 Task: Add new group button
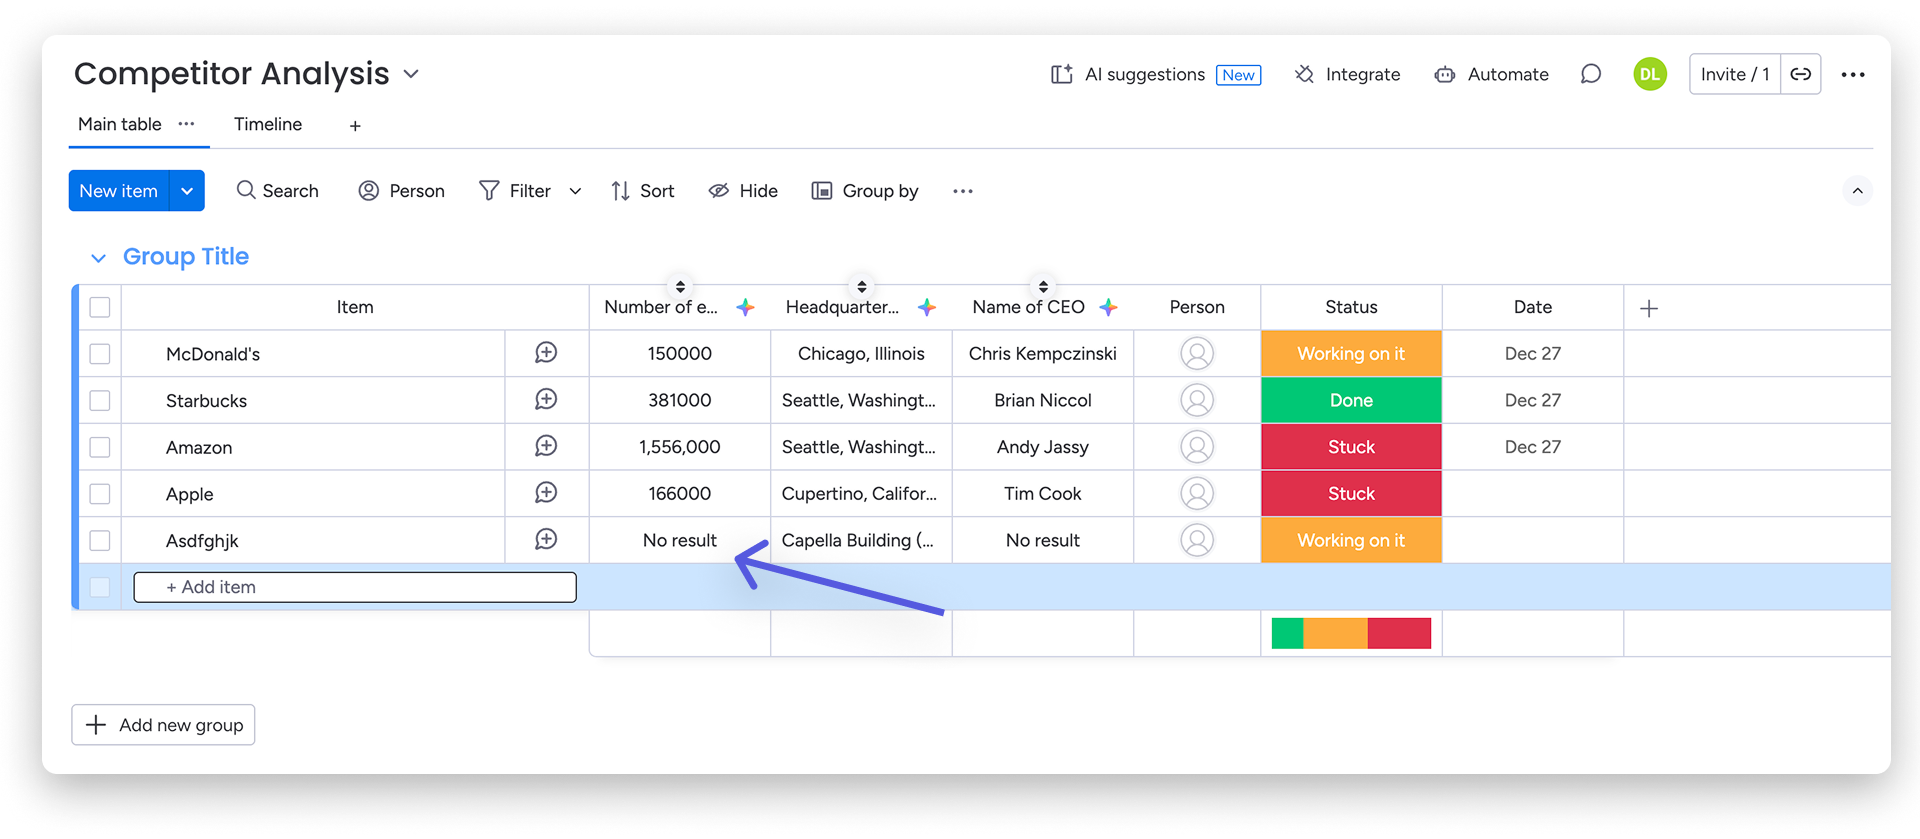click(x=163, y=725)
